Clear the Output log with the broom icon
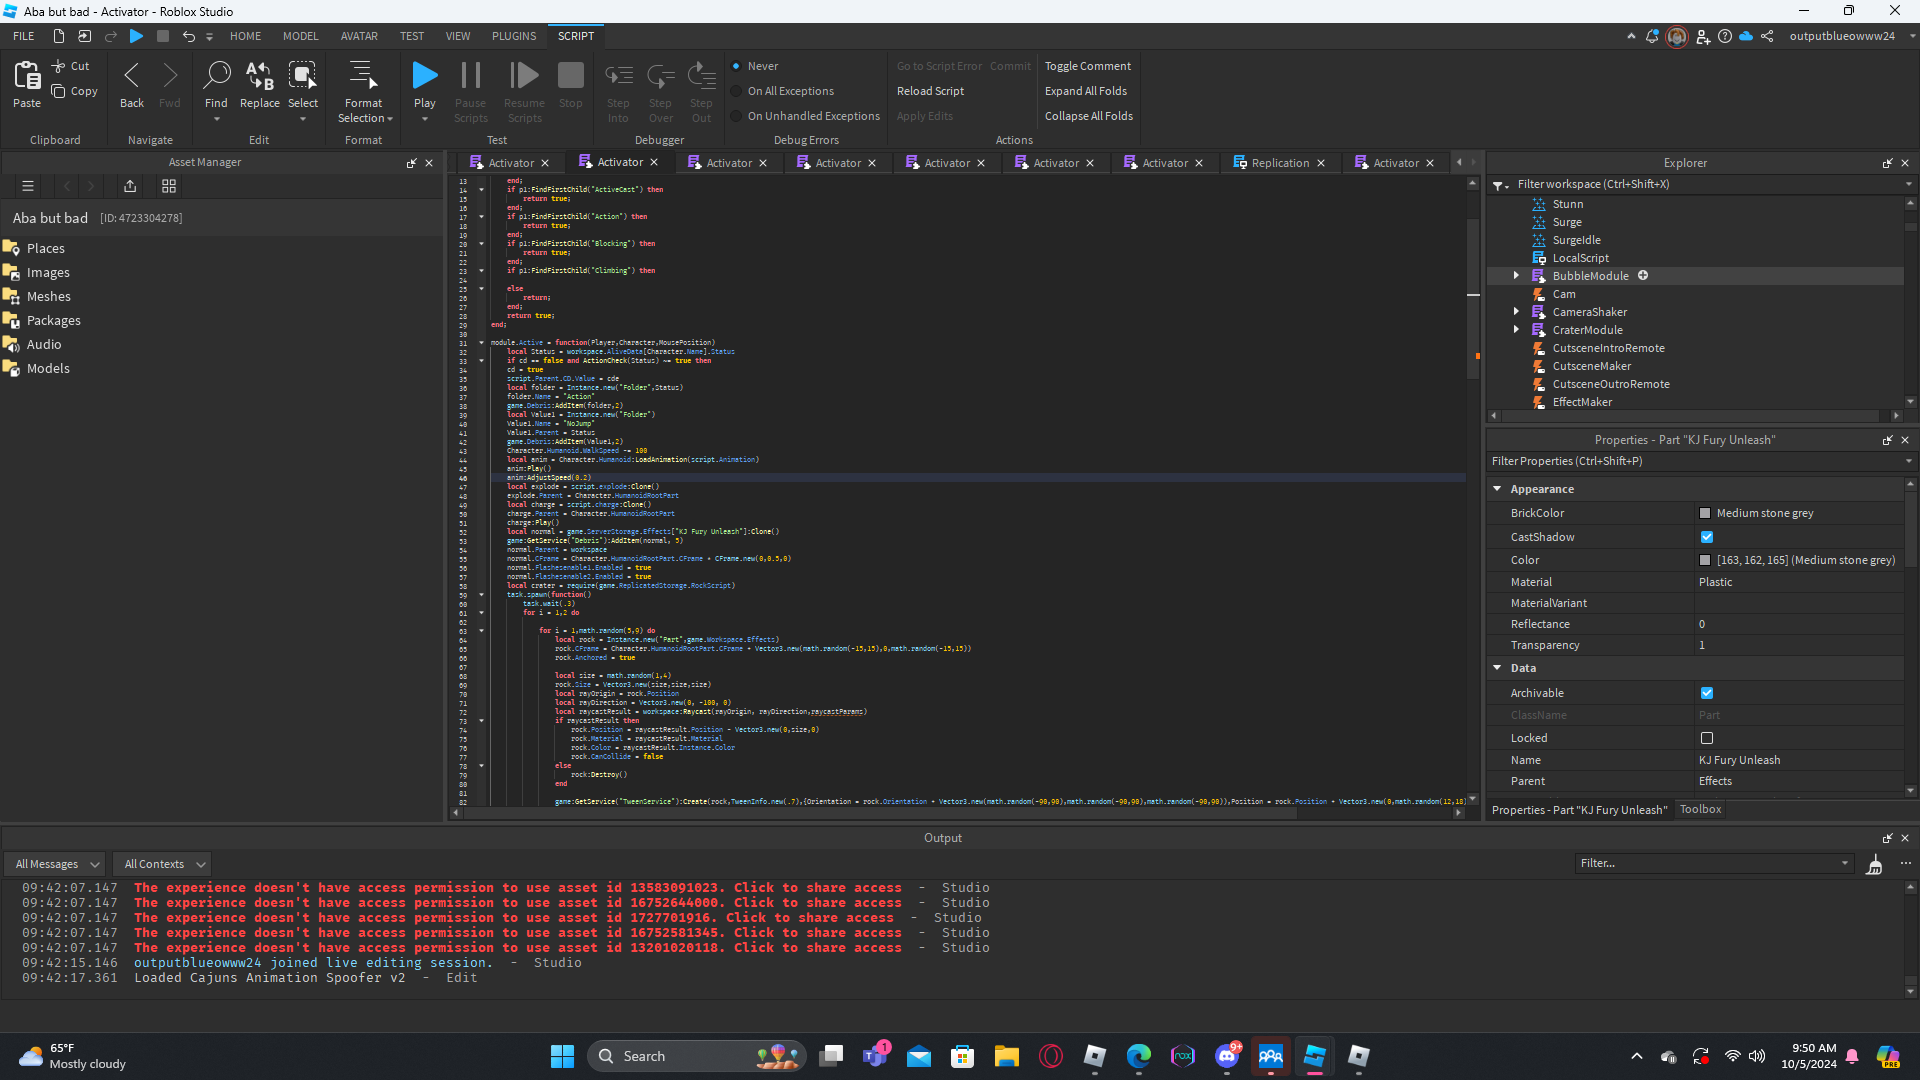This screenshot has width=1920, height=1080. pos(1875,864)
